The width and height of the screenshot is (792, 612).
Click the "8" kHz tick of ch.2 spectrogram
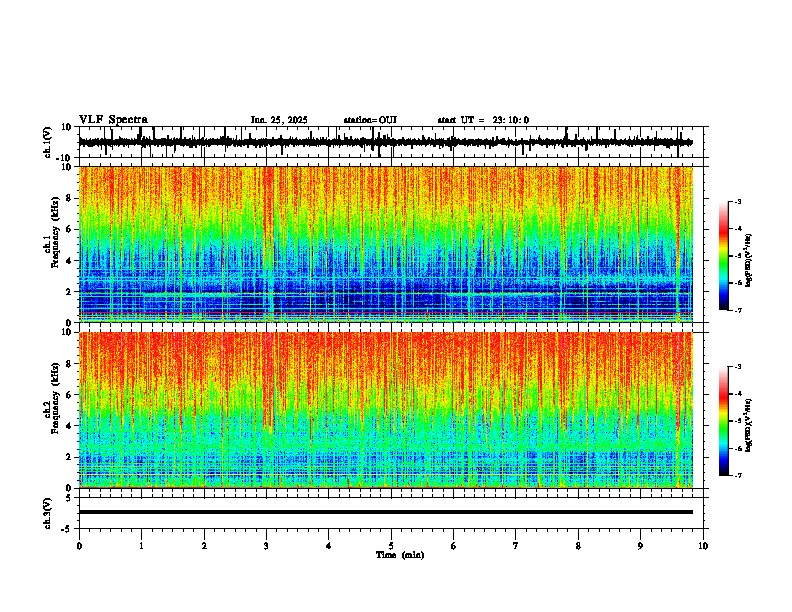[x=70, y=364]
